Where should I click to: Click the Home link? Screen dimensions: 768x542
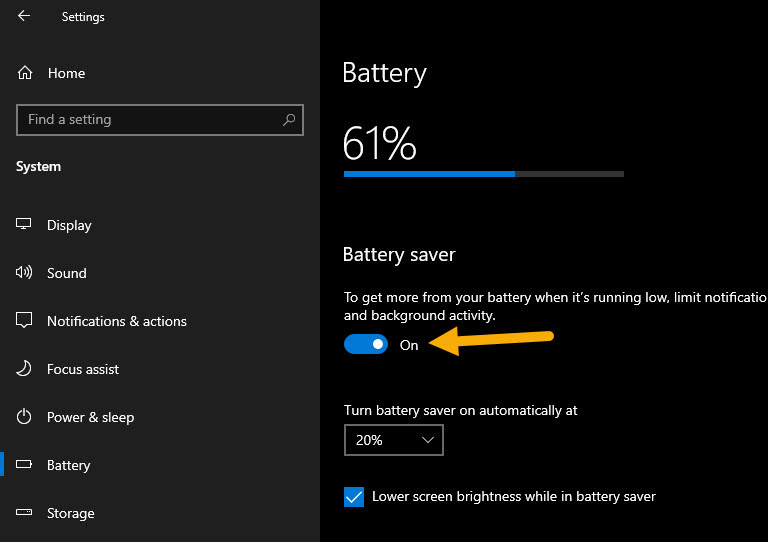[66, 73]
